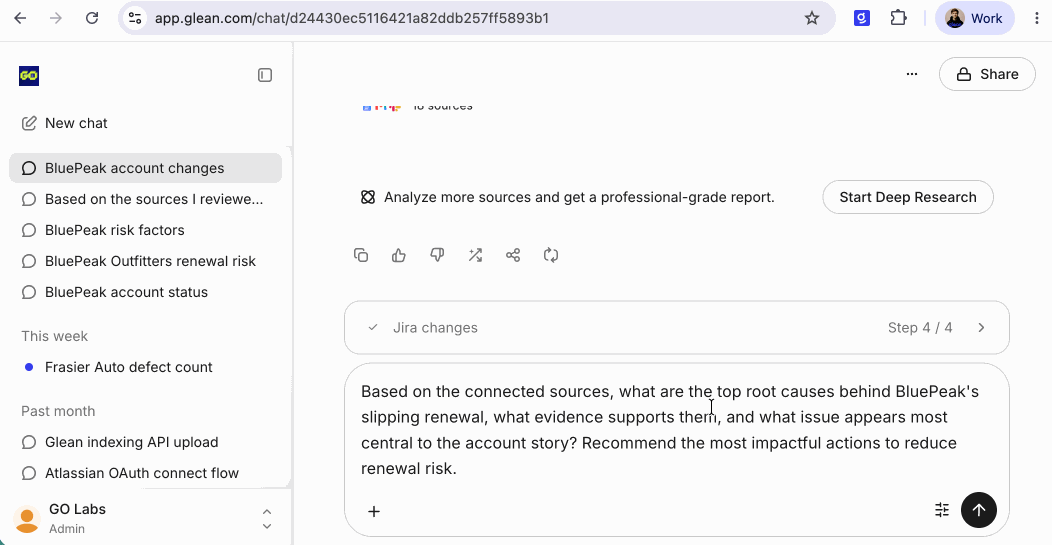Open Frasier Auto defect count chat
The image size is (1052, 545).
[146, 367]
